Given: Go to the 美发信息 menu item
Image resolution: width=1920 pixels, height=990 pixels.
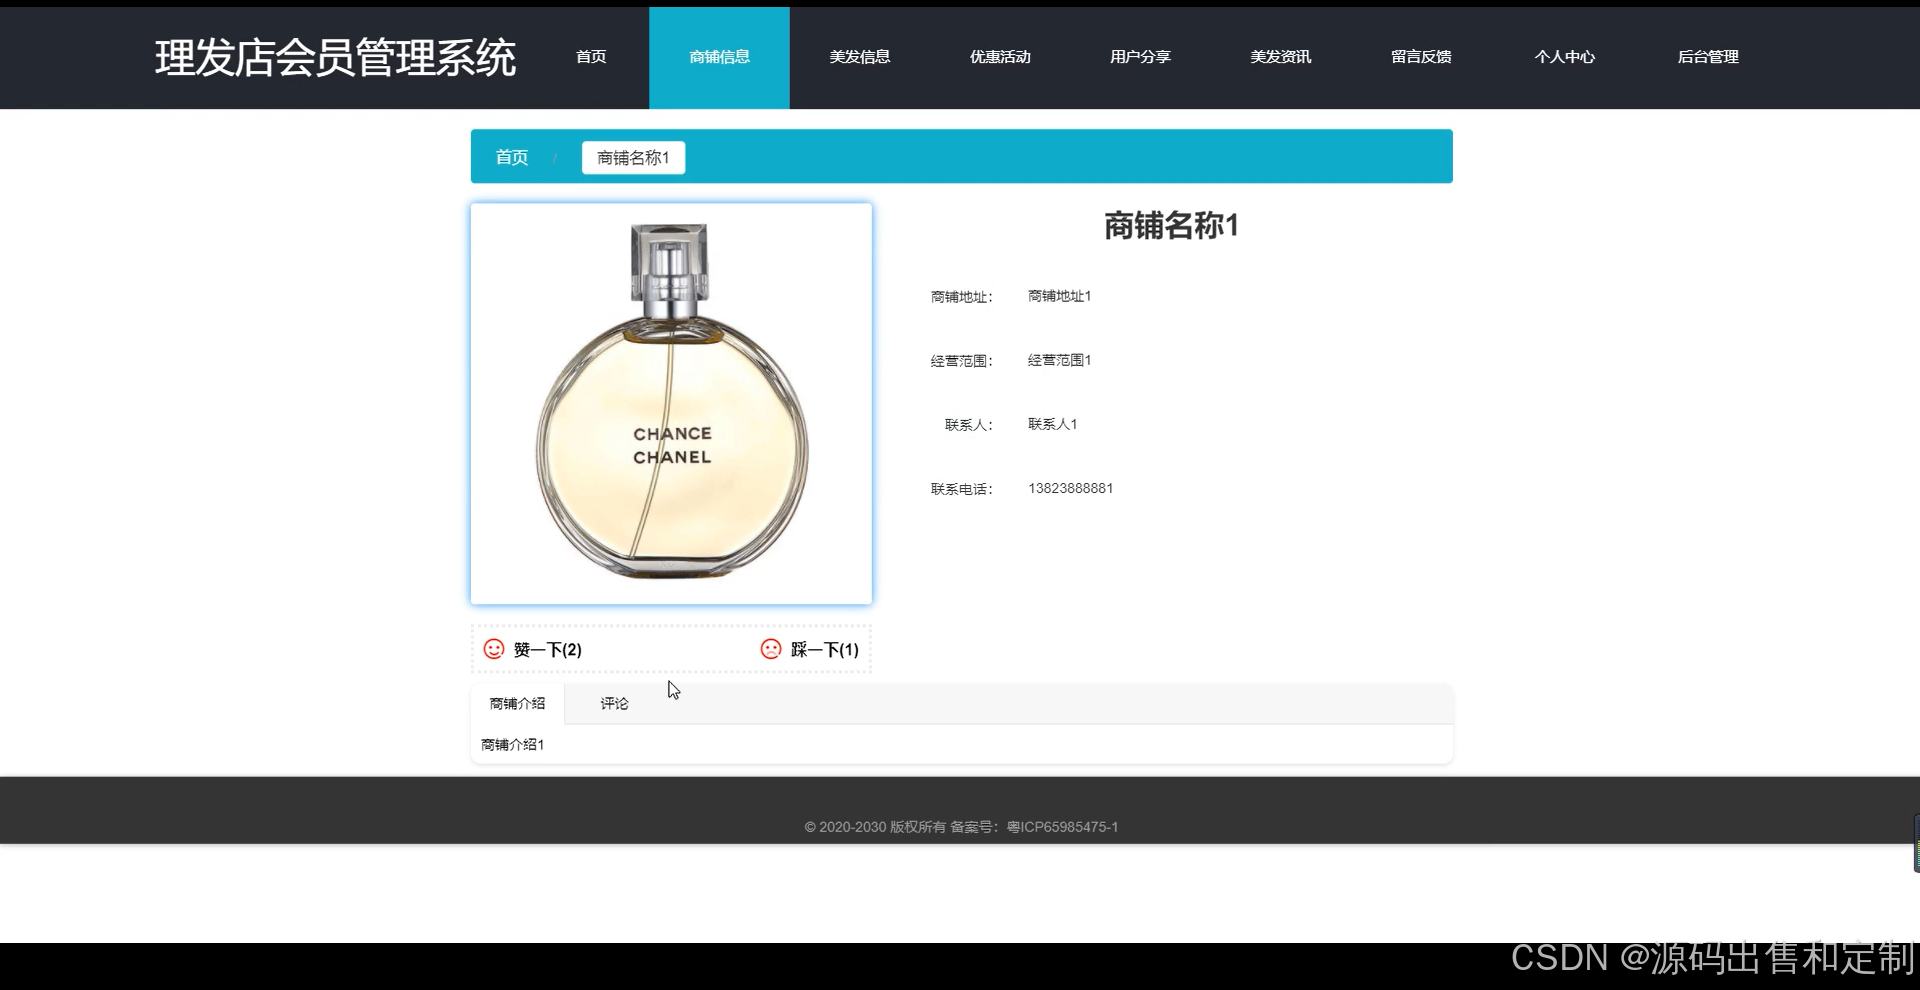Looking at the screenshot, I should [x=860, y=57].
